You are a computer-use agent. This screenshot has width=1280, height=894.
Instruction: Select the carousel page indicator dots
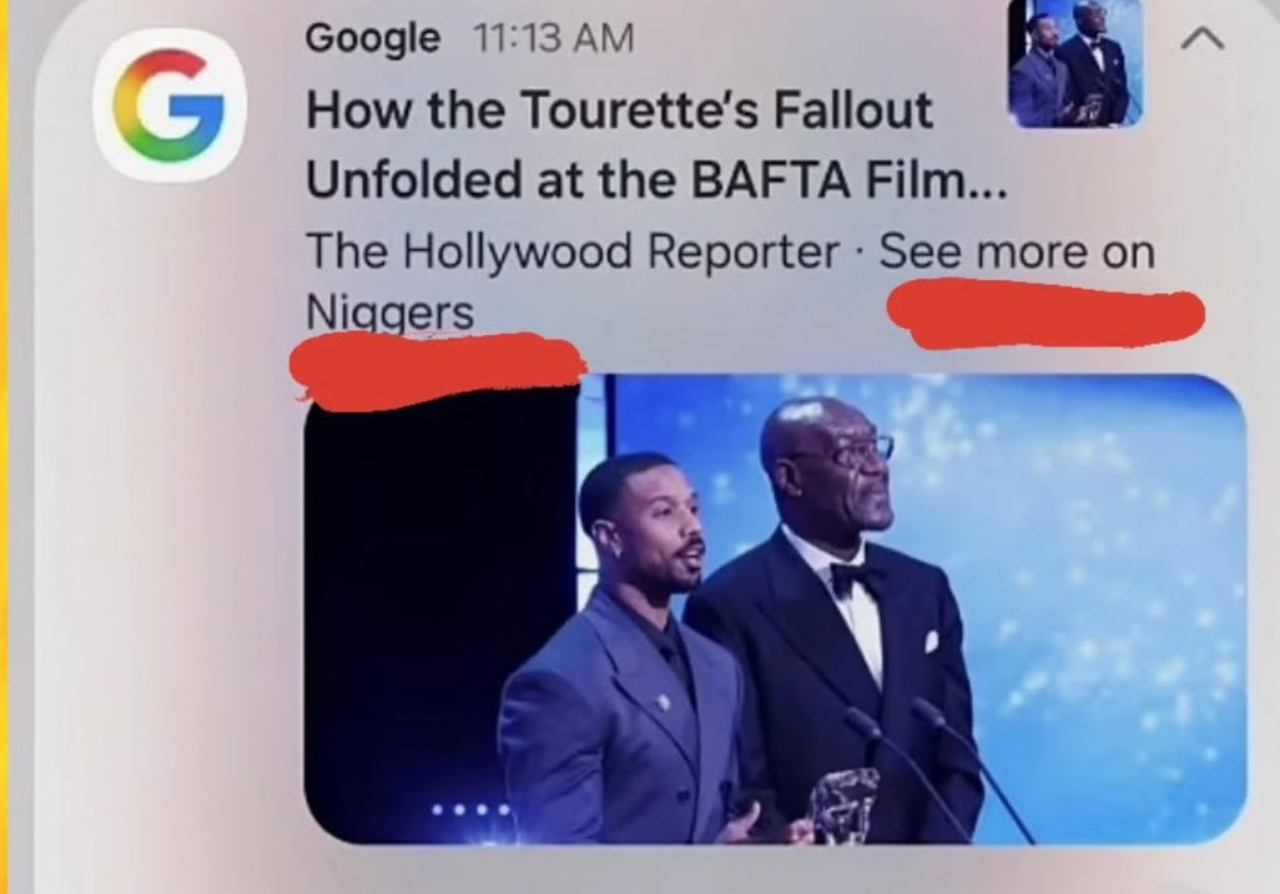pyautogui.click(x=470, y=808)
